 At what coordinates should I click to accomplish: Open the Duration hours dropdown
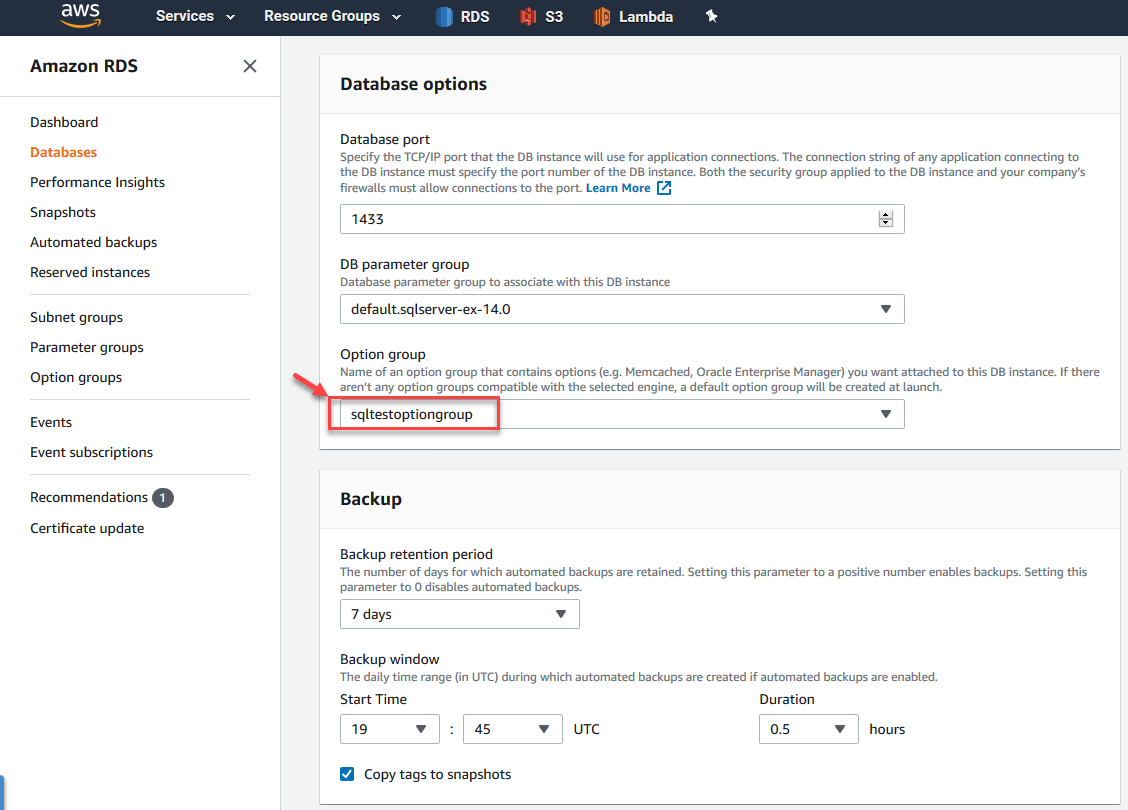809,729
